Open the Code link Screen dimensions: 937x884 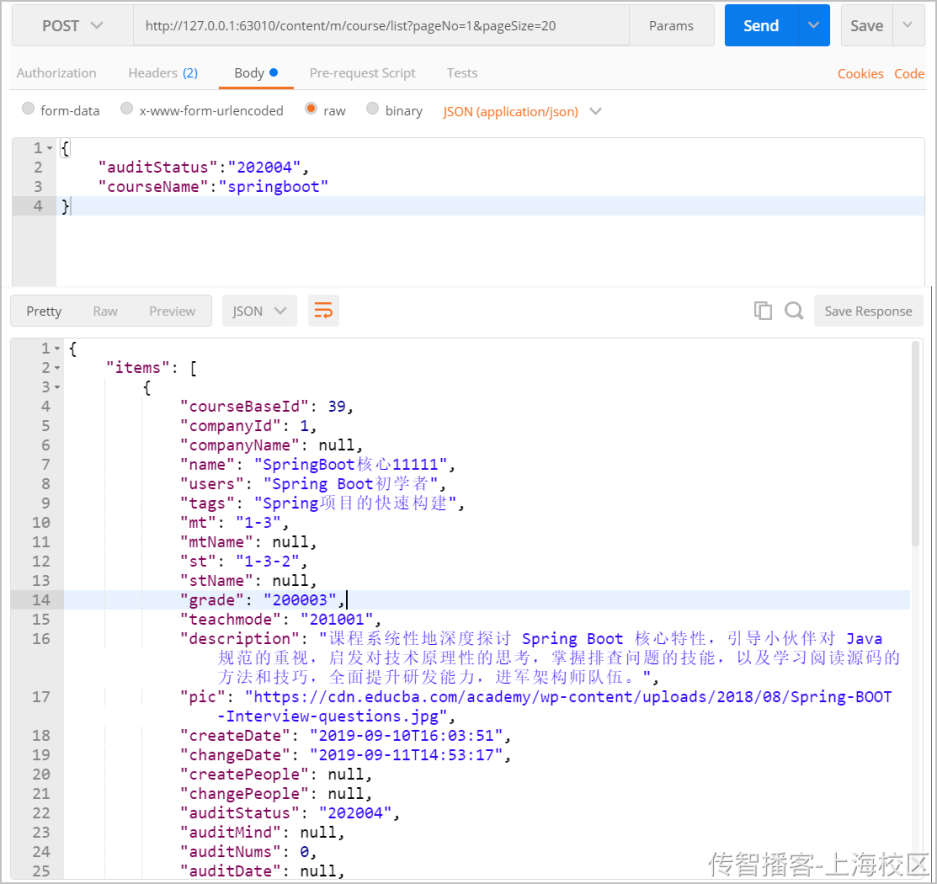tap(909, 74)
